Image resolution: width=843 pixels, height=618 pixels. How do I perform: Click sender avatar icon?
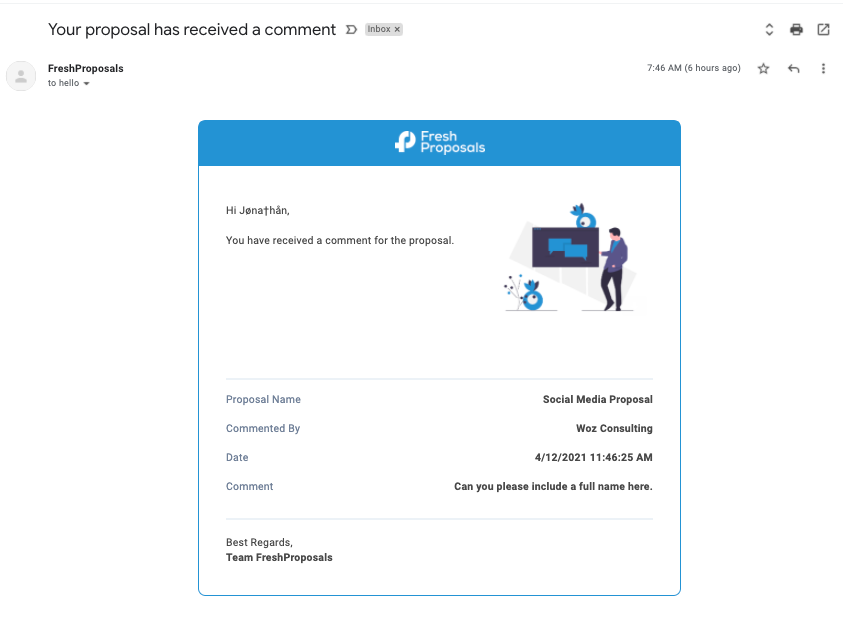21,76
